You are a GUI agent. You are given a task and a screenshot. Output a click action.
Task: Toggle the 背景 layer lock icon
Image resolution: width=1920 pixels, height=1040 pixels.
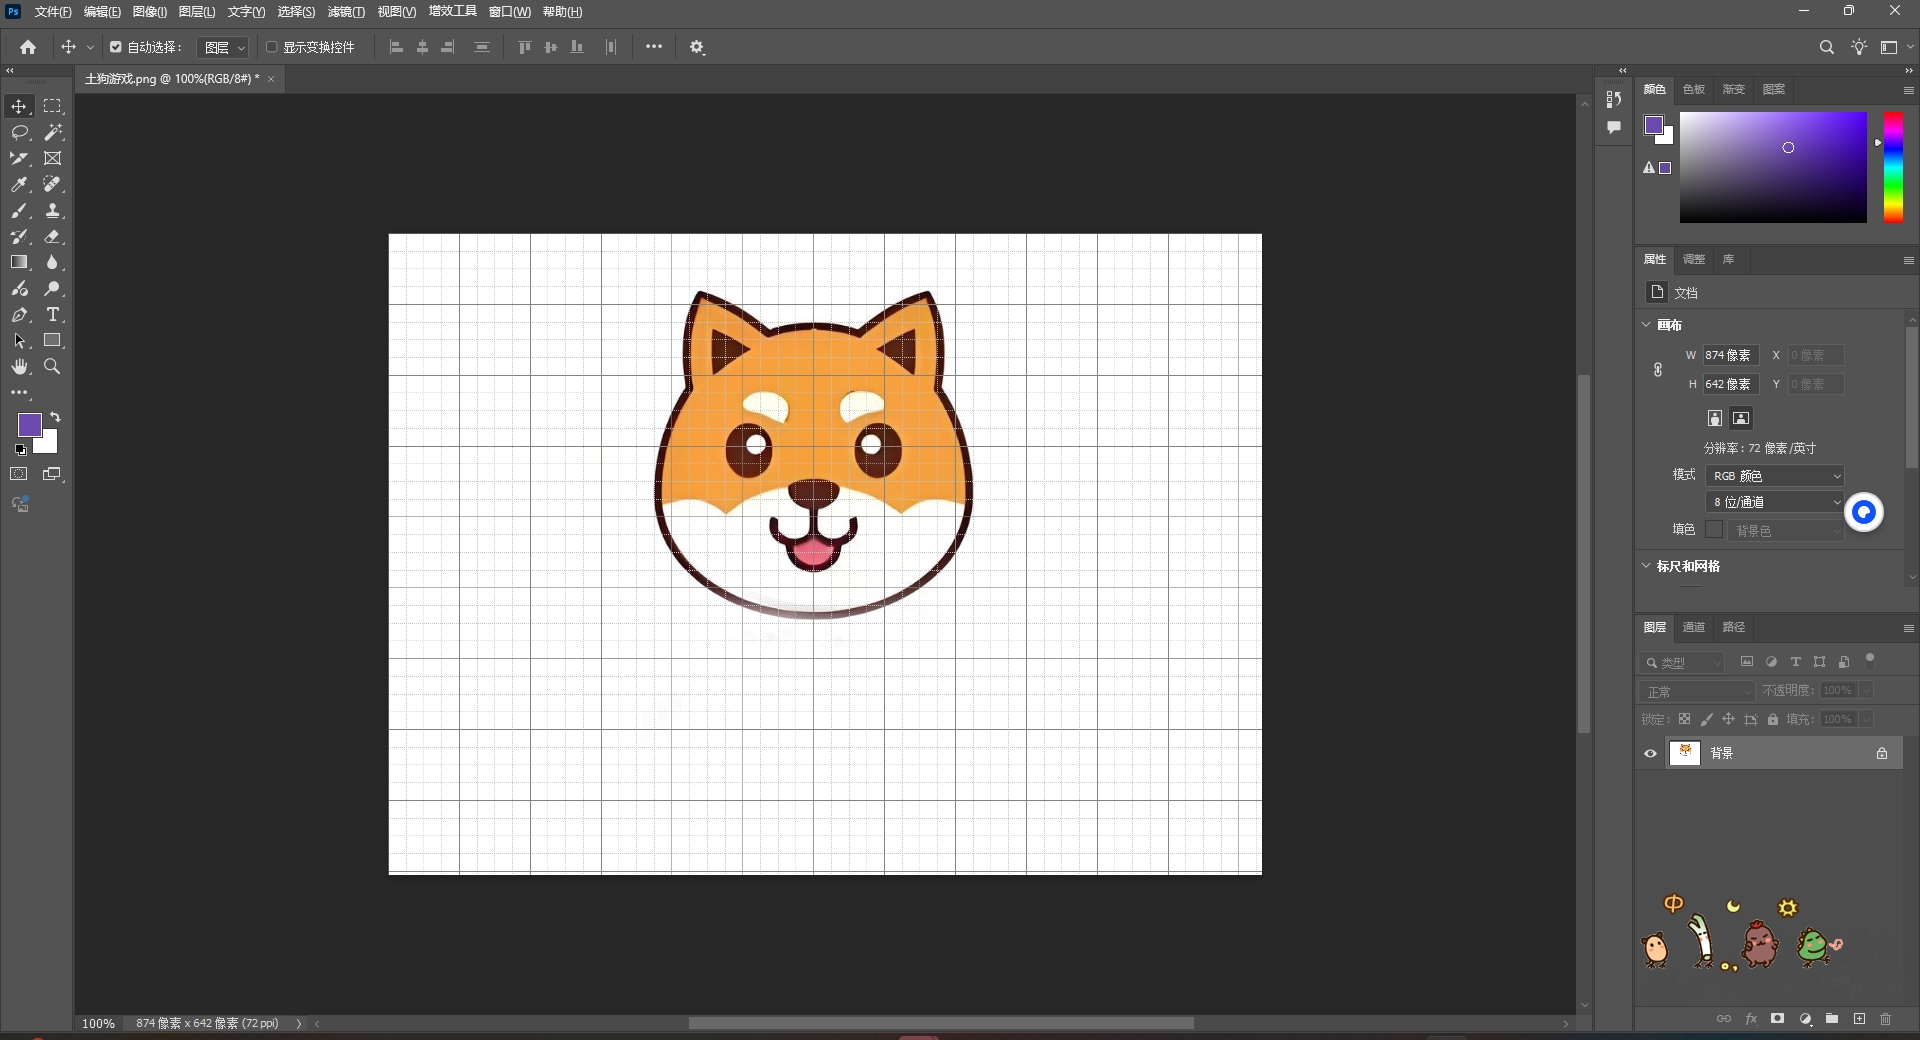coord(1882,753)
